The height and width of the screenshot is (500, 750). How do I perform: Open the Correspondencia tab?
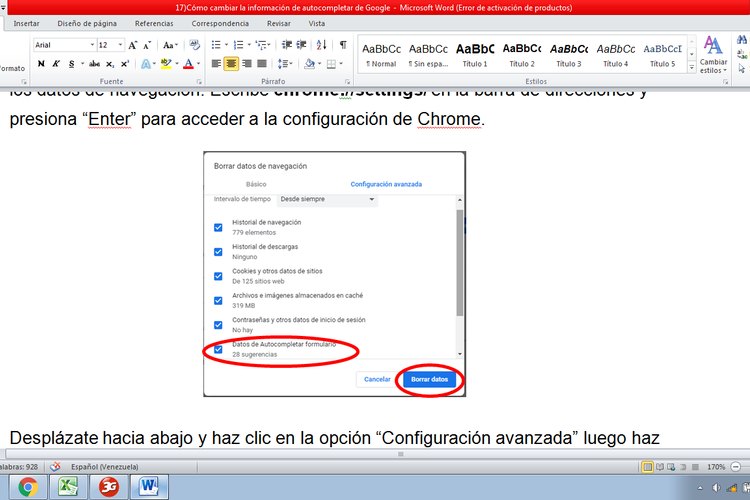[x=220, y=23]
